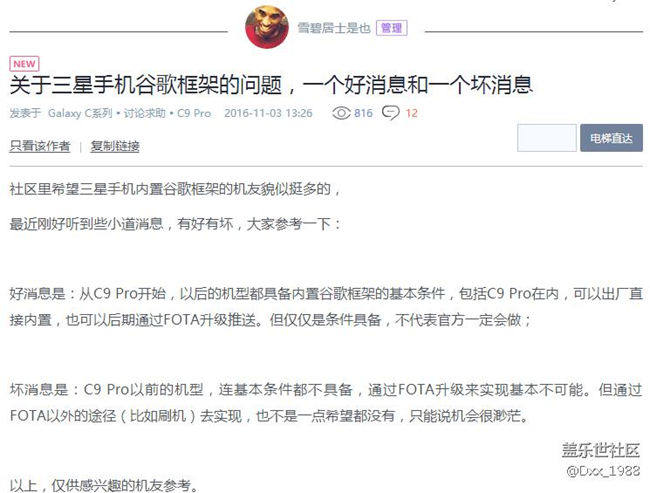Click the post date 2016-11-03 13:26
This screenshot has width=650, height=493.
tap(268, 113)
